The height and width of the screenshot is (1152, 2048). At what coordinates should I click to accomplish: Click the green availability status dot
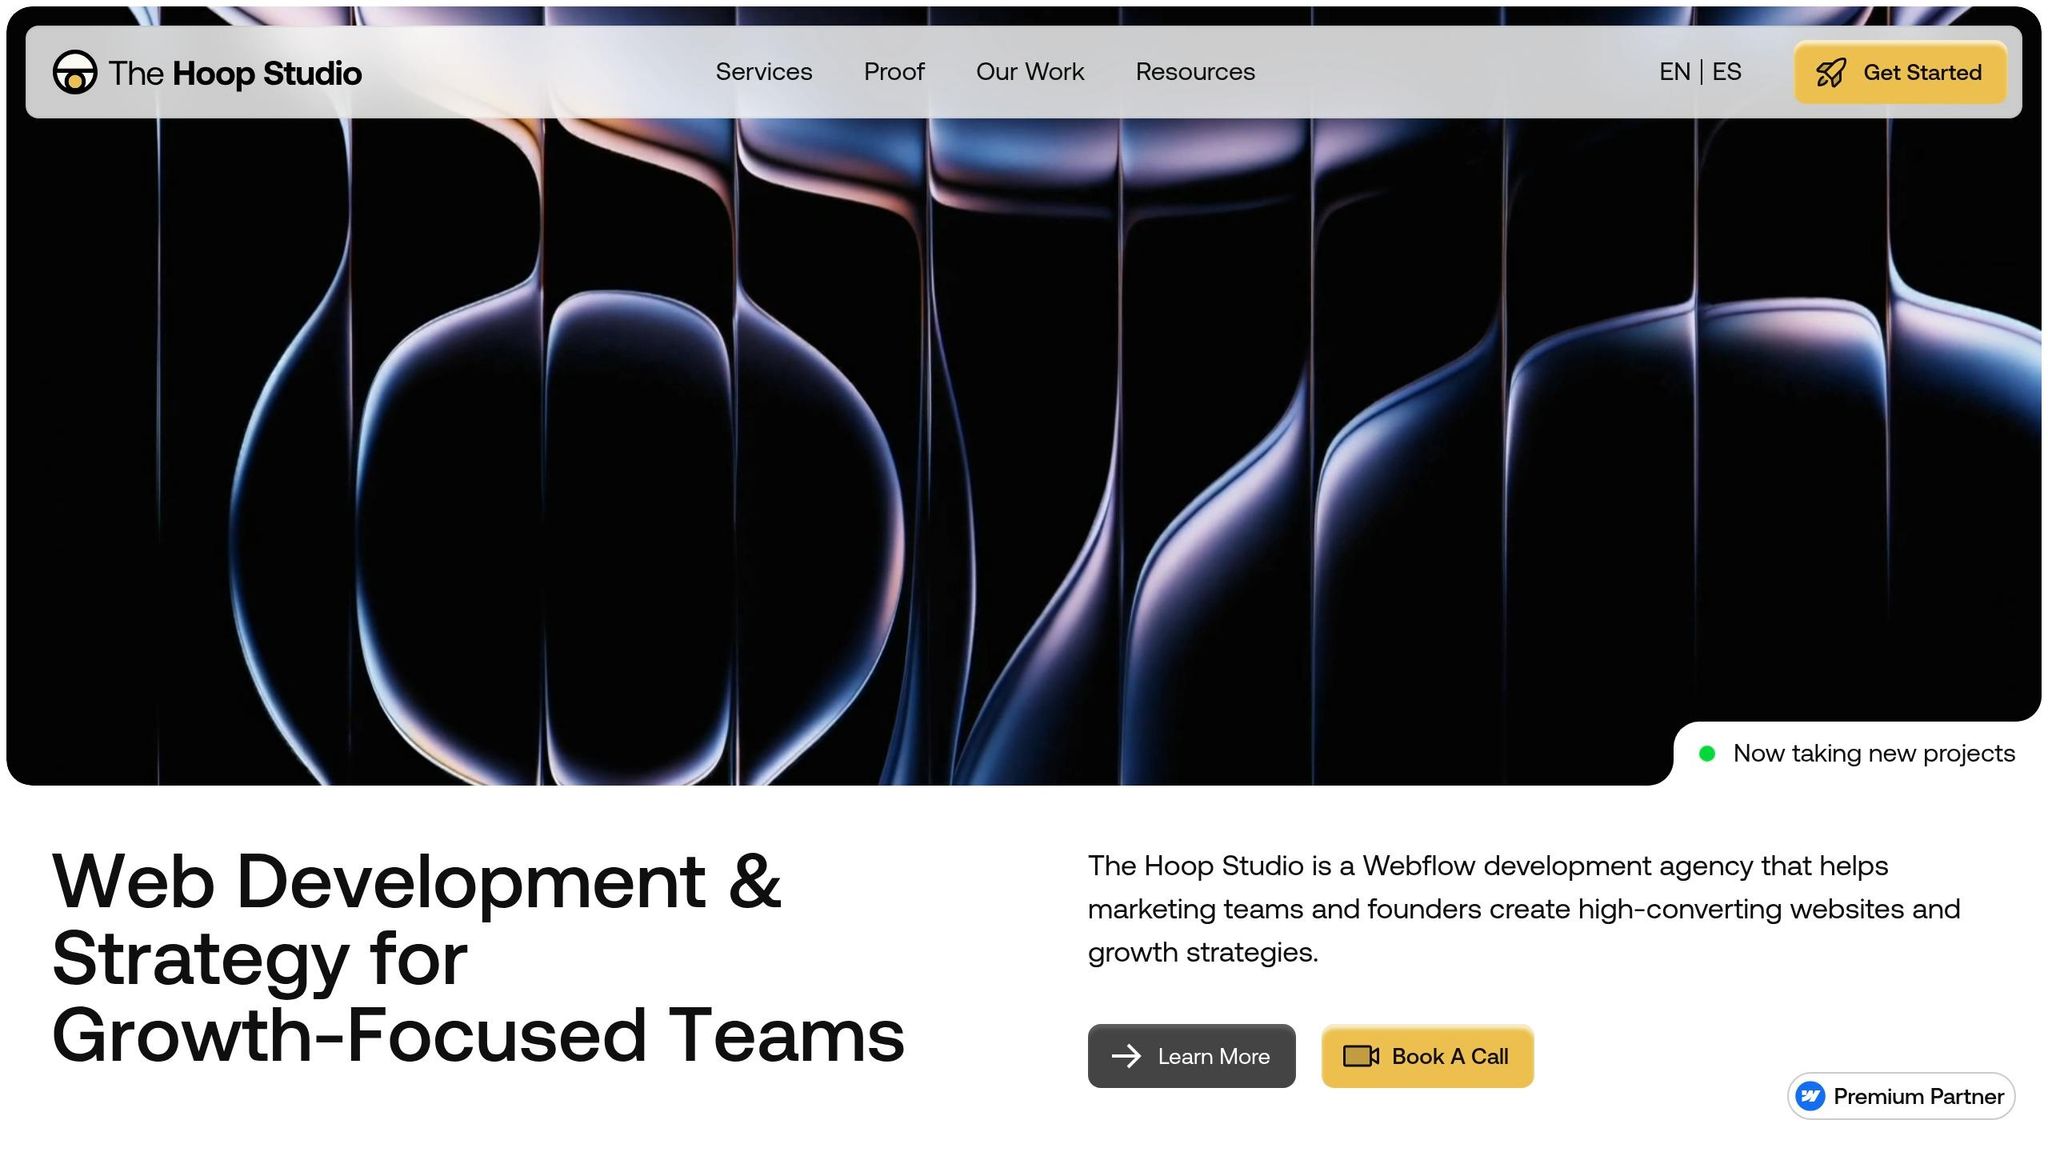[1707, 754]
